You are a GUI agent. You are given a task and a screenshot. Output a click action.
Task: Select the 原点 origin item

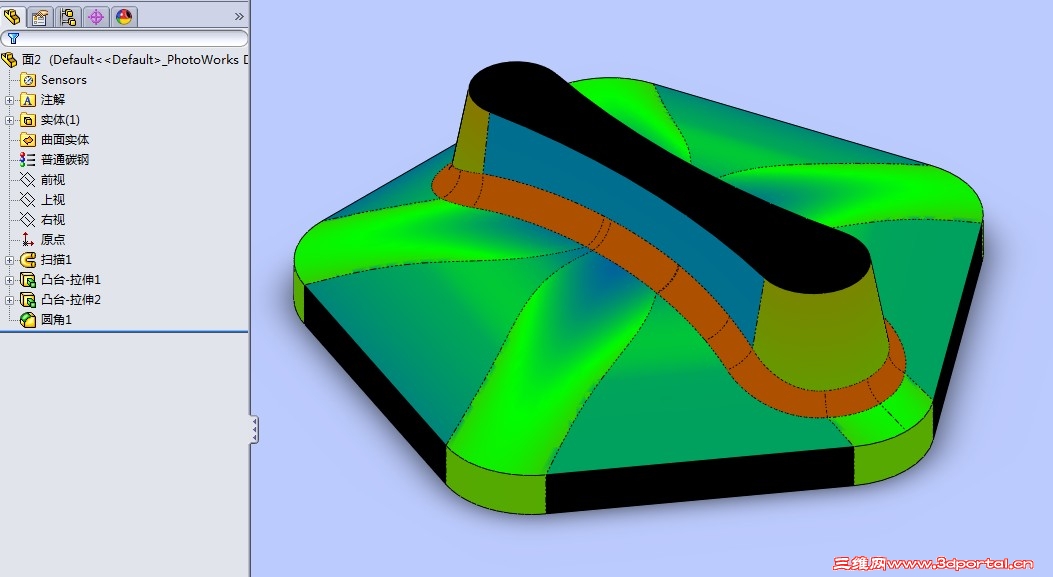point(53,239)
